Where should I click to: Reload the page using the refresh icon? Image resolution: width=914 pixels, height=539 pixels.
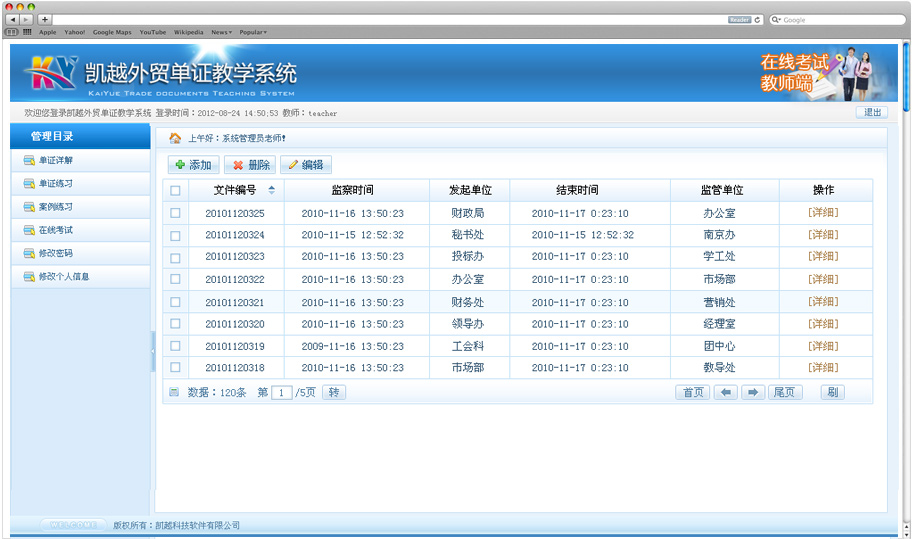pos(758,19)
